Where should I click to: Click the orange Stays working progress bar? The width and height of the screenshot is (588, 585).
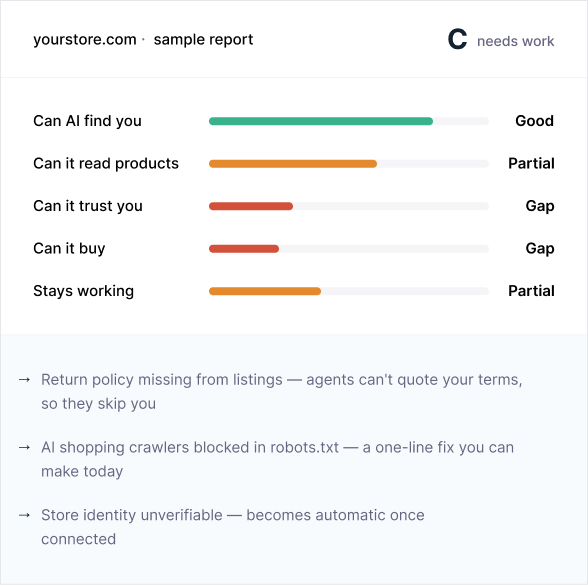tap(265, 291)
